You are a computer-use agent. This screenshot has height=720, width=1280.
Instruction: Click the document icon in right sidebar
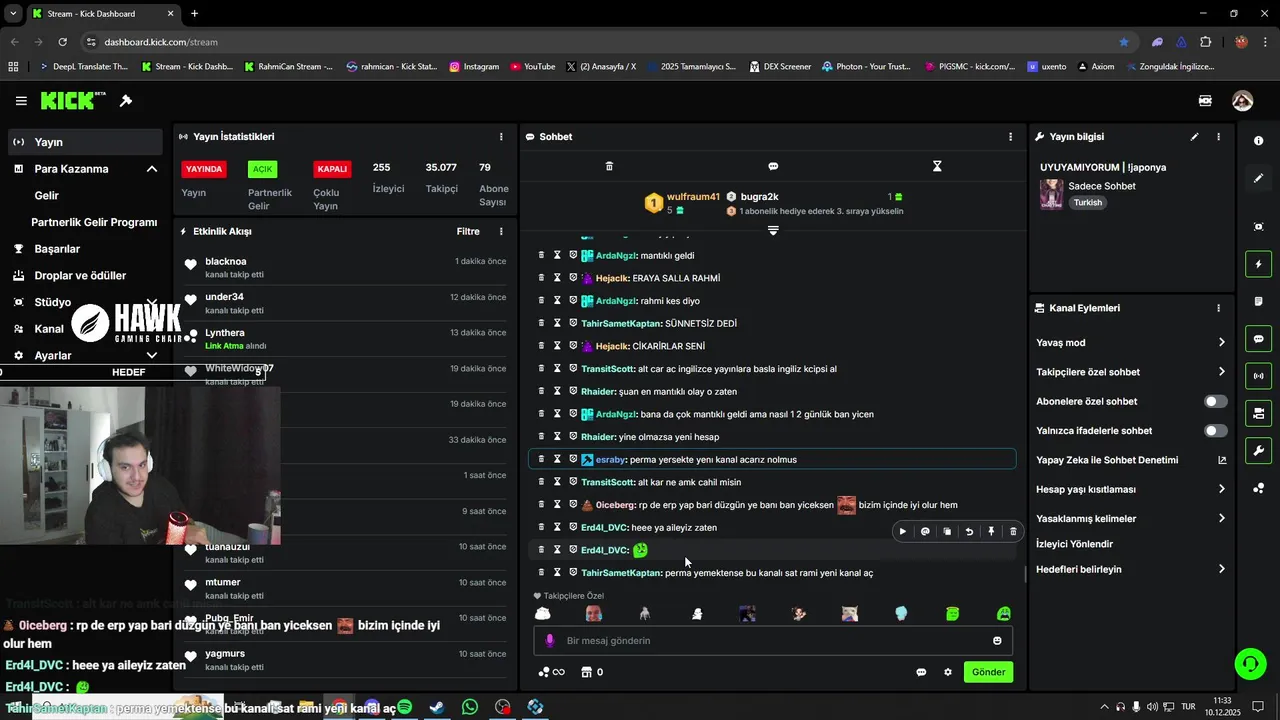tap(1258, 301)
